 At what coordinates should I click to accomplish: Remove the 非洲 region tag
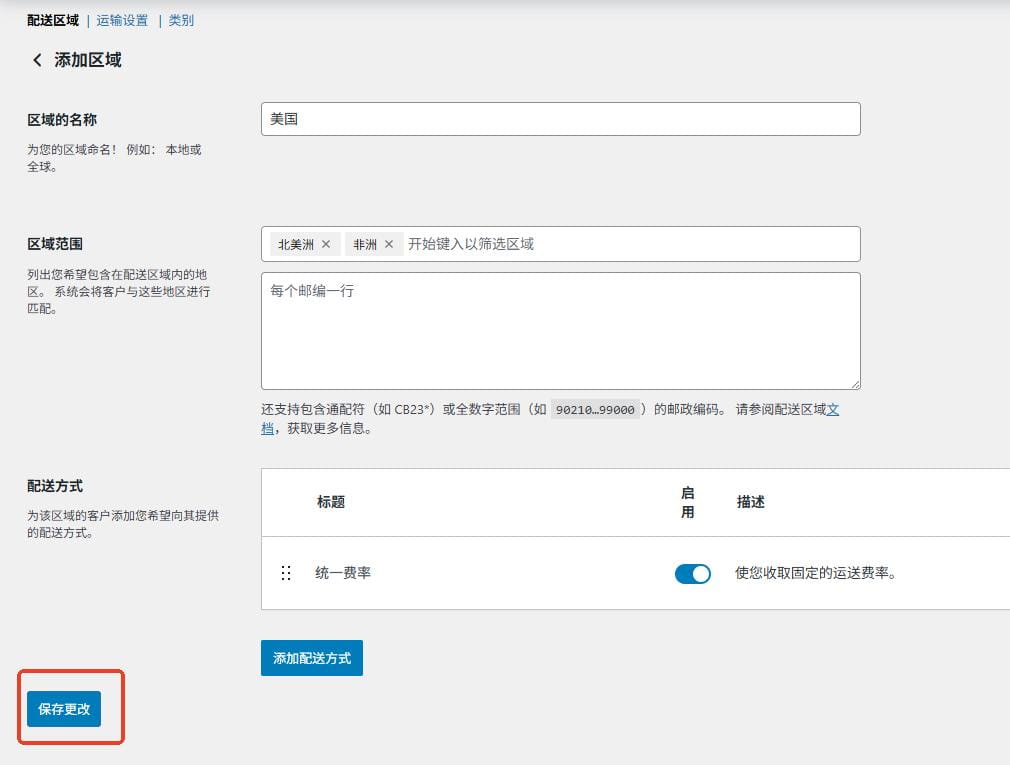(x=388, y=243)
